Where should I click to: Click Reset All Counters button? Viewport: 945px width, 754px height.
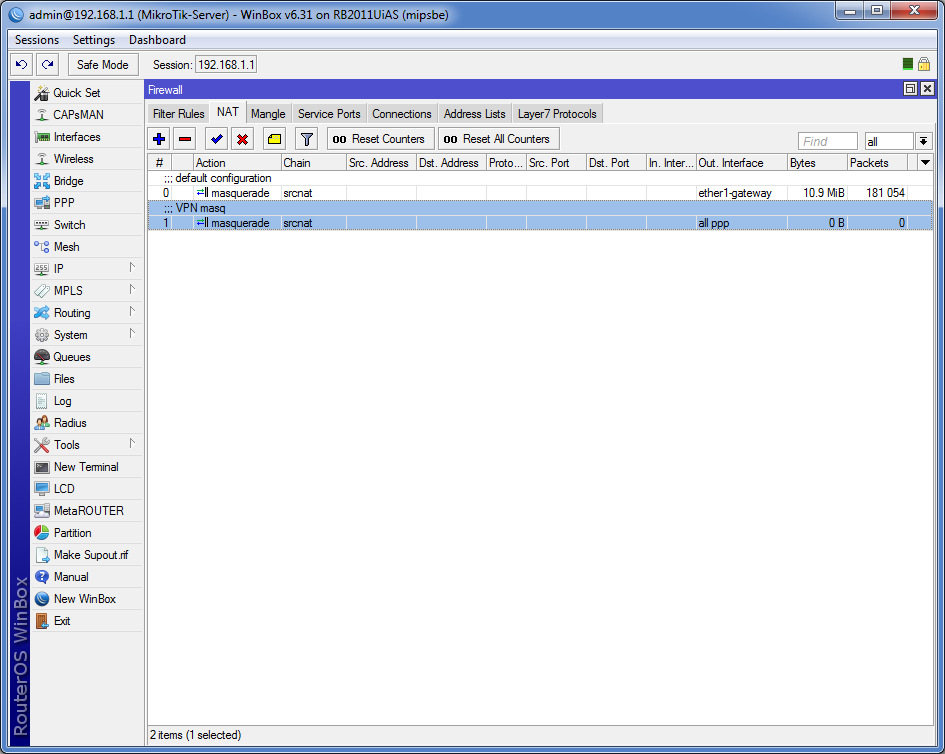tap(497, 139)
